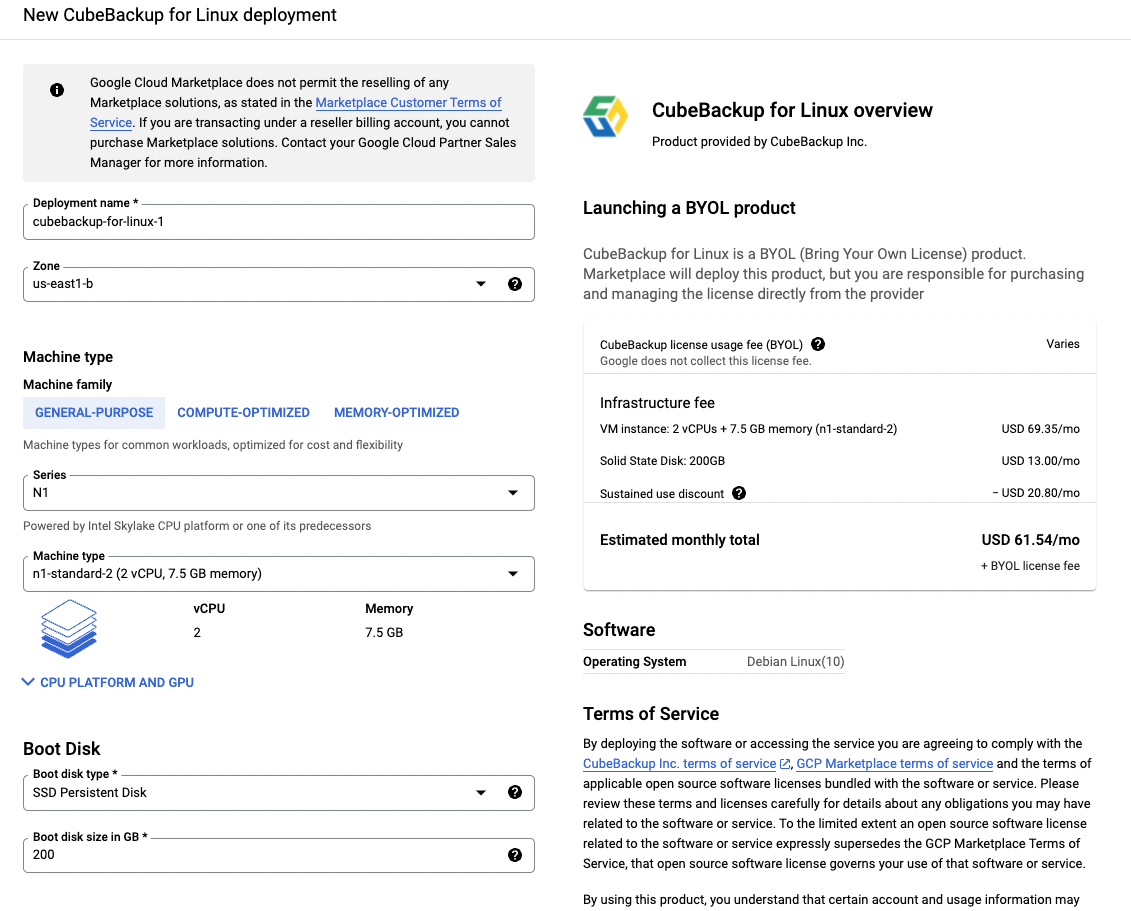
Task: Click the + BYOL license fee note
Action: point(1030,566)
